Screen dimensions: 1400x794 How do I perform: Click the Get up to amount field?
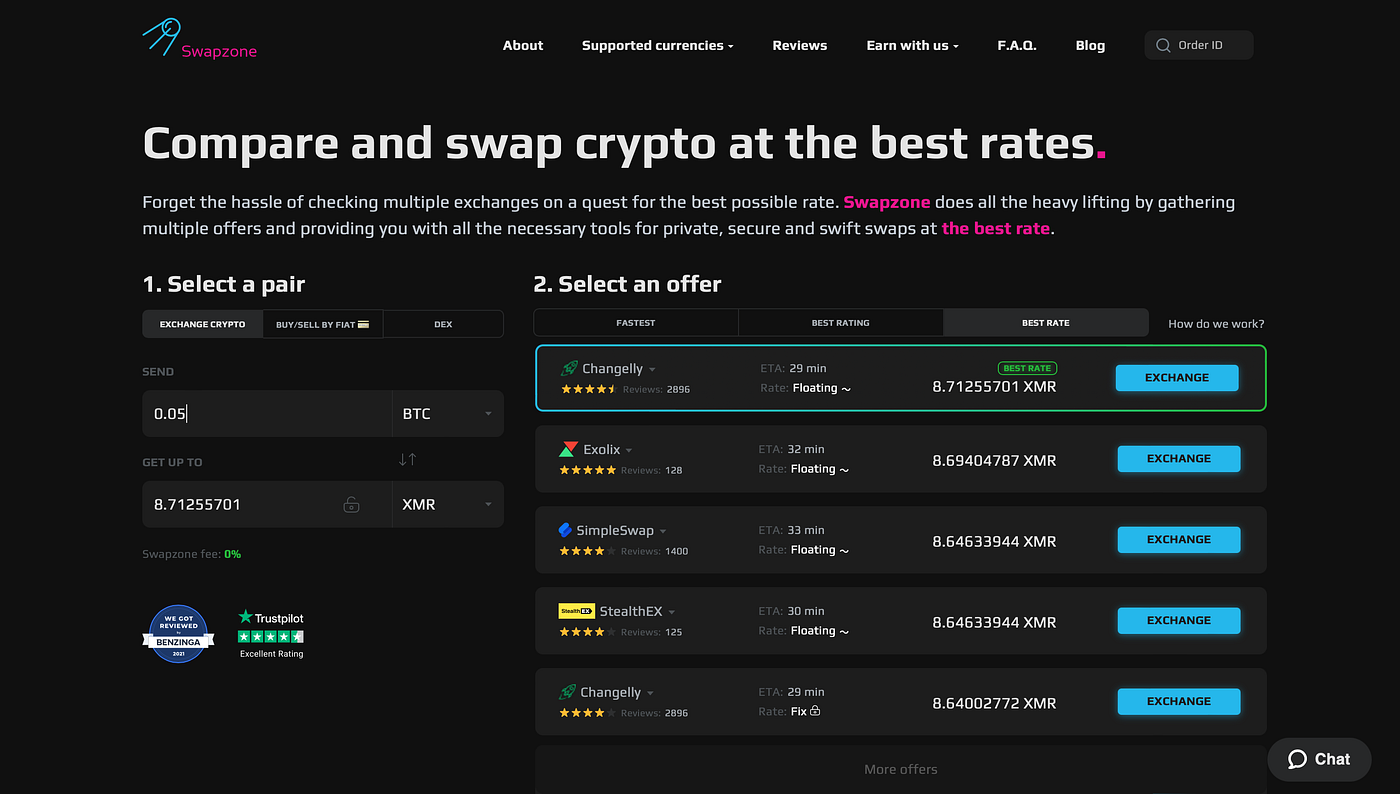[267, 504]
